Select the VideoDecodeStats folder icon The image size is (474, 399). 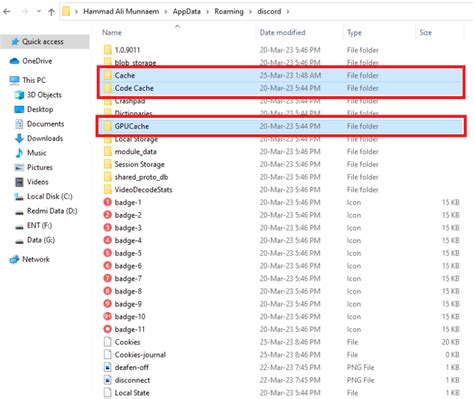click(108, 190)
